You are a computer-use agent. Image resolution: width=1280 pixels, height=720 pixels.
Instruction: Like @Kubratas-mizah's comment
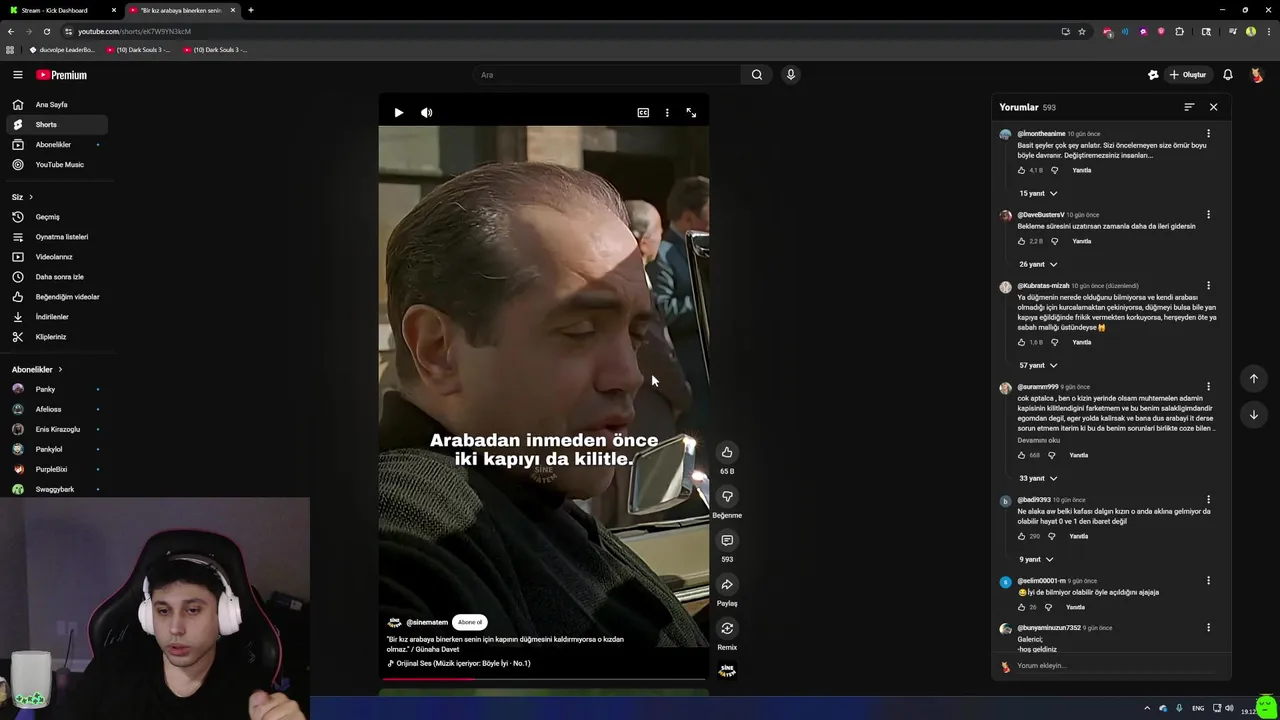click(x=1022, y=342)
